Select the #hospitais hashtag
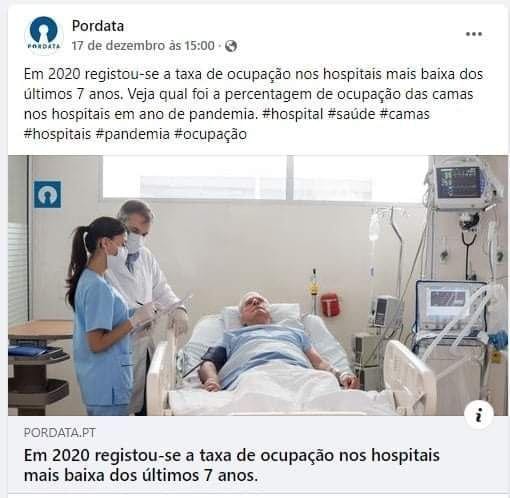This screenshot has width=510, height=498. click(57, 134)
